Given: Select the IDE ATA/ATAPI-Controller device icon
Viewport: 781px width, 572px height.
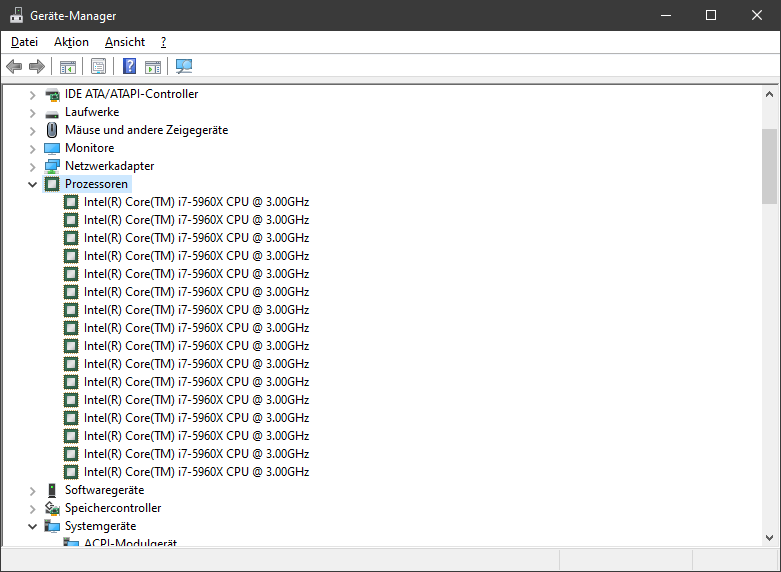Looking at the screenshot, I should click(52, 94).
